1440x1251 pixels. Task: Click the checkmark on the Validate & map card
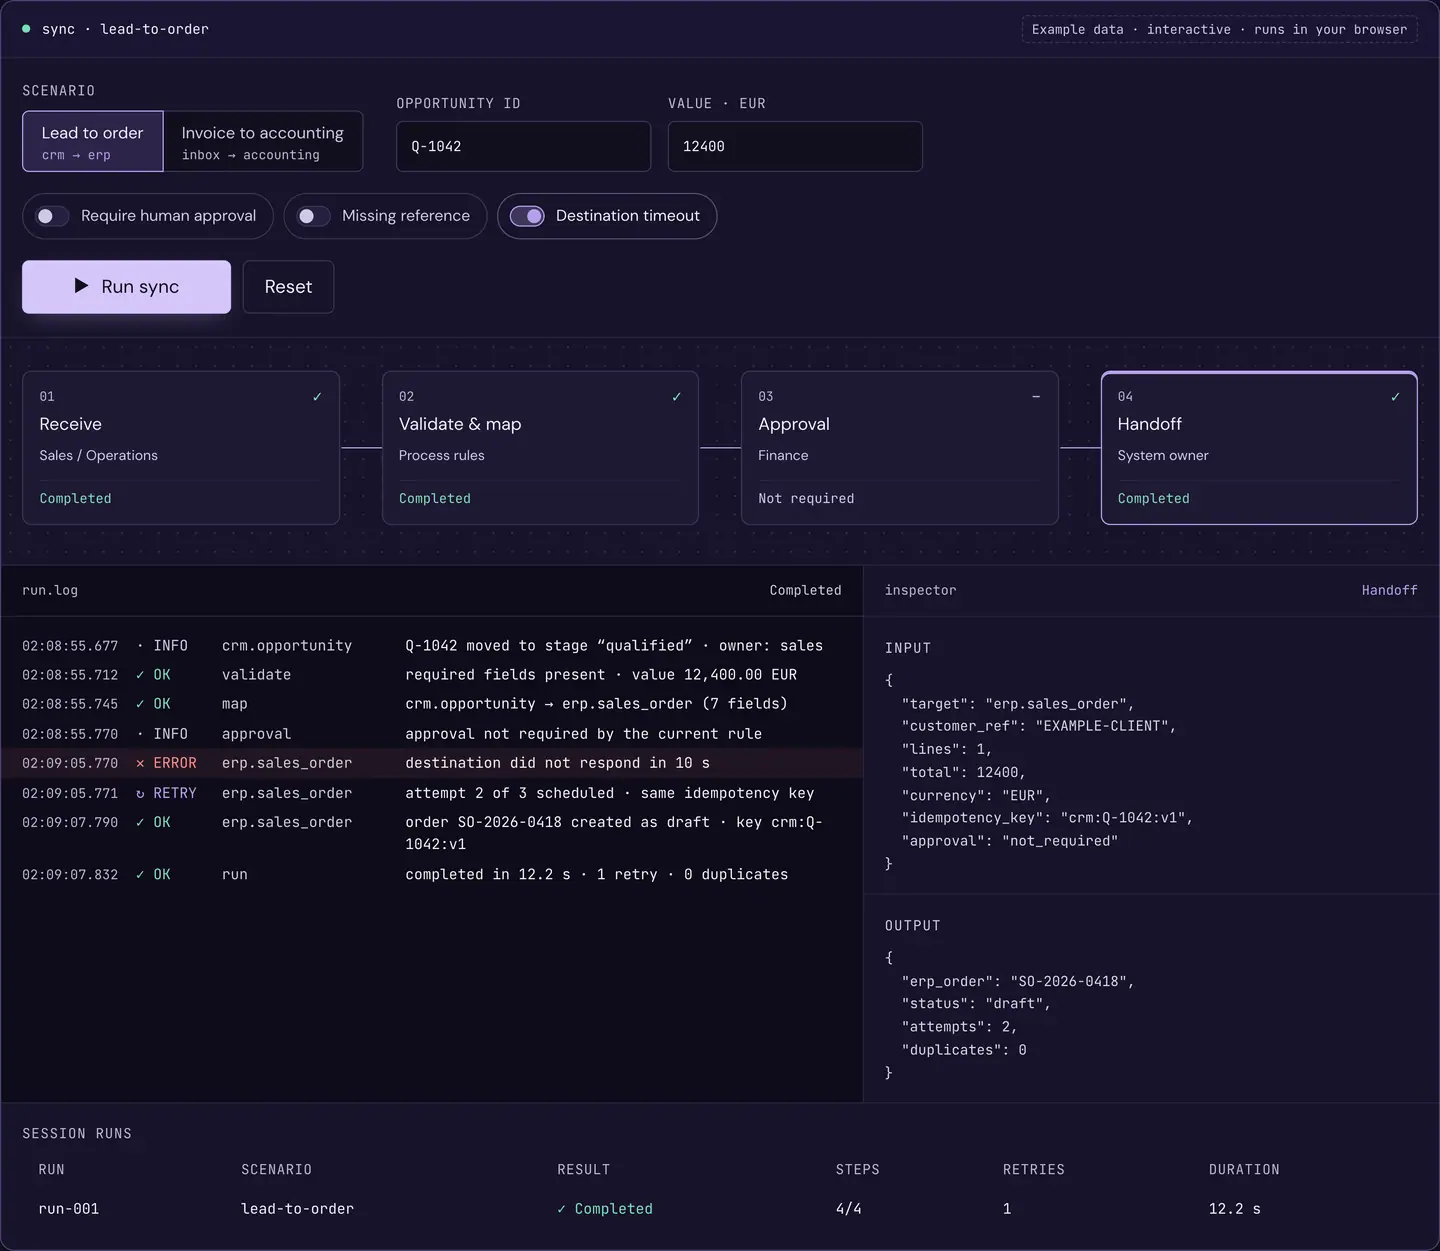[677, 397]
